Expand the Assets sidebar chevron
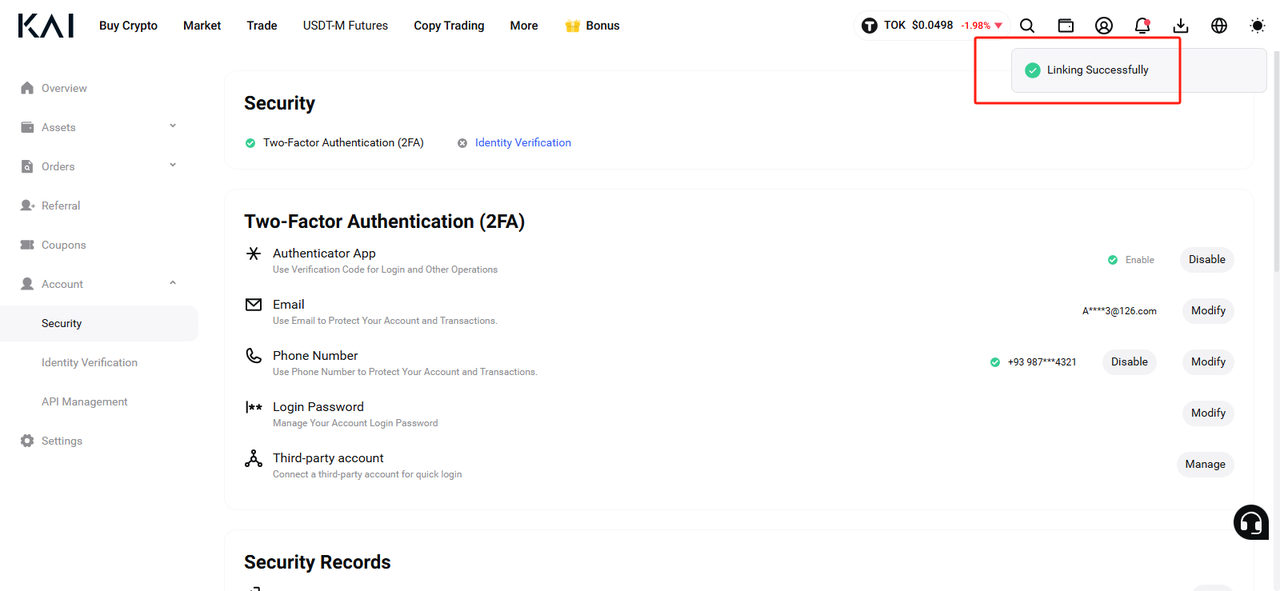 pyautogui.click(x=173, y=126)
